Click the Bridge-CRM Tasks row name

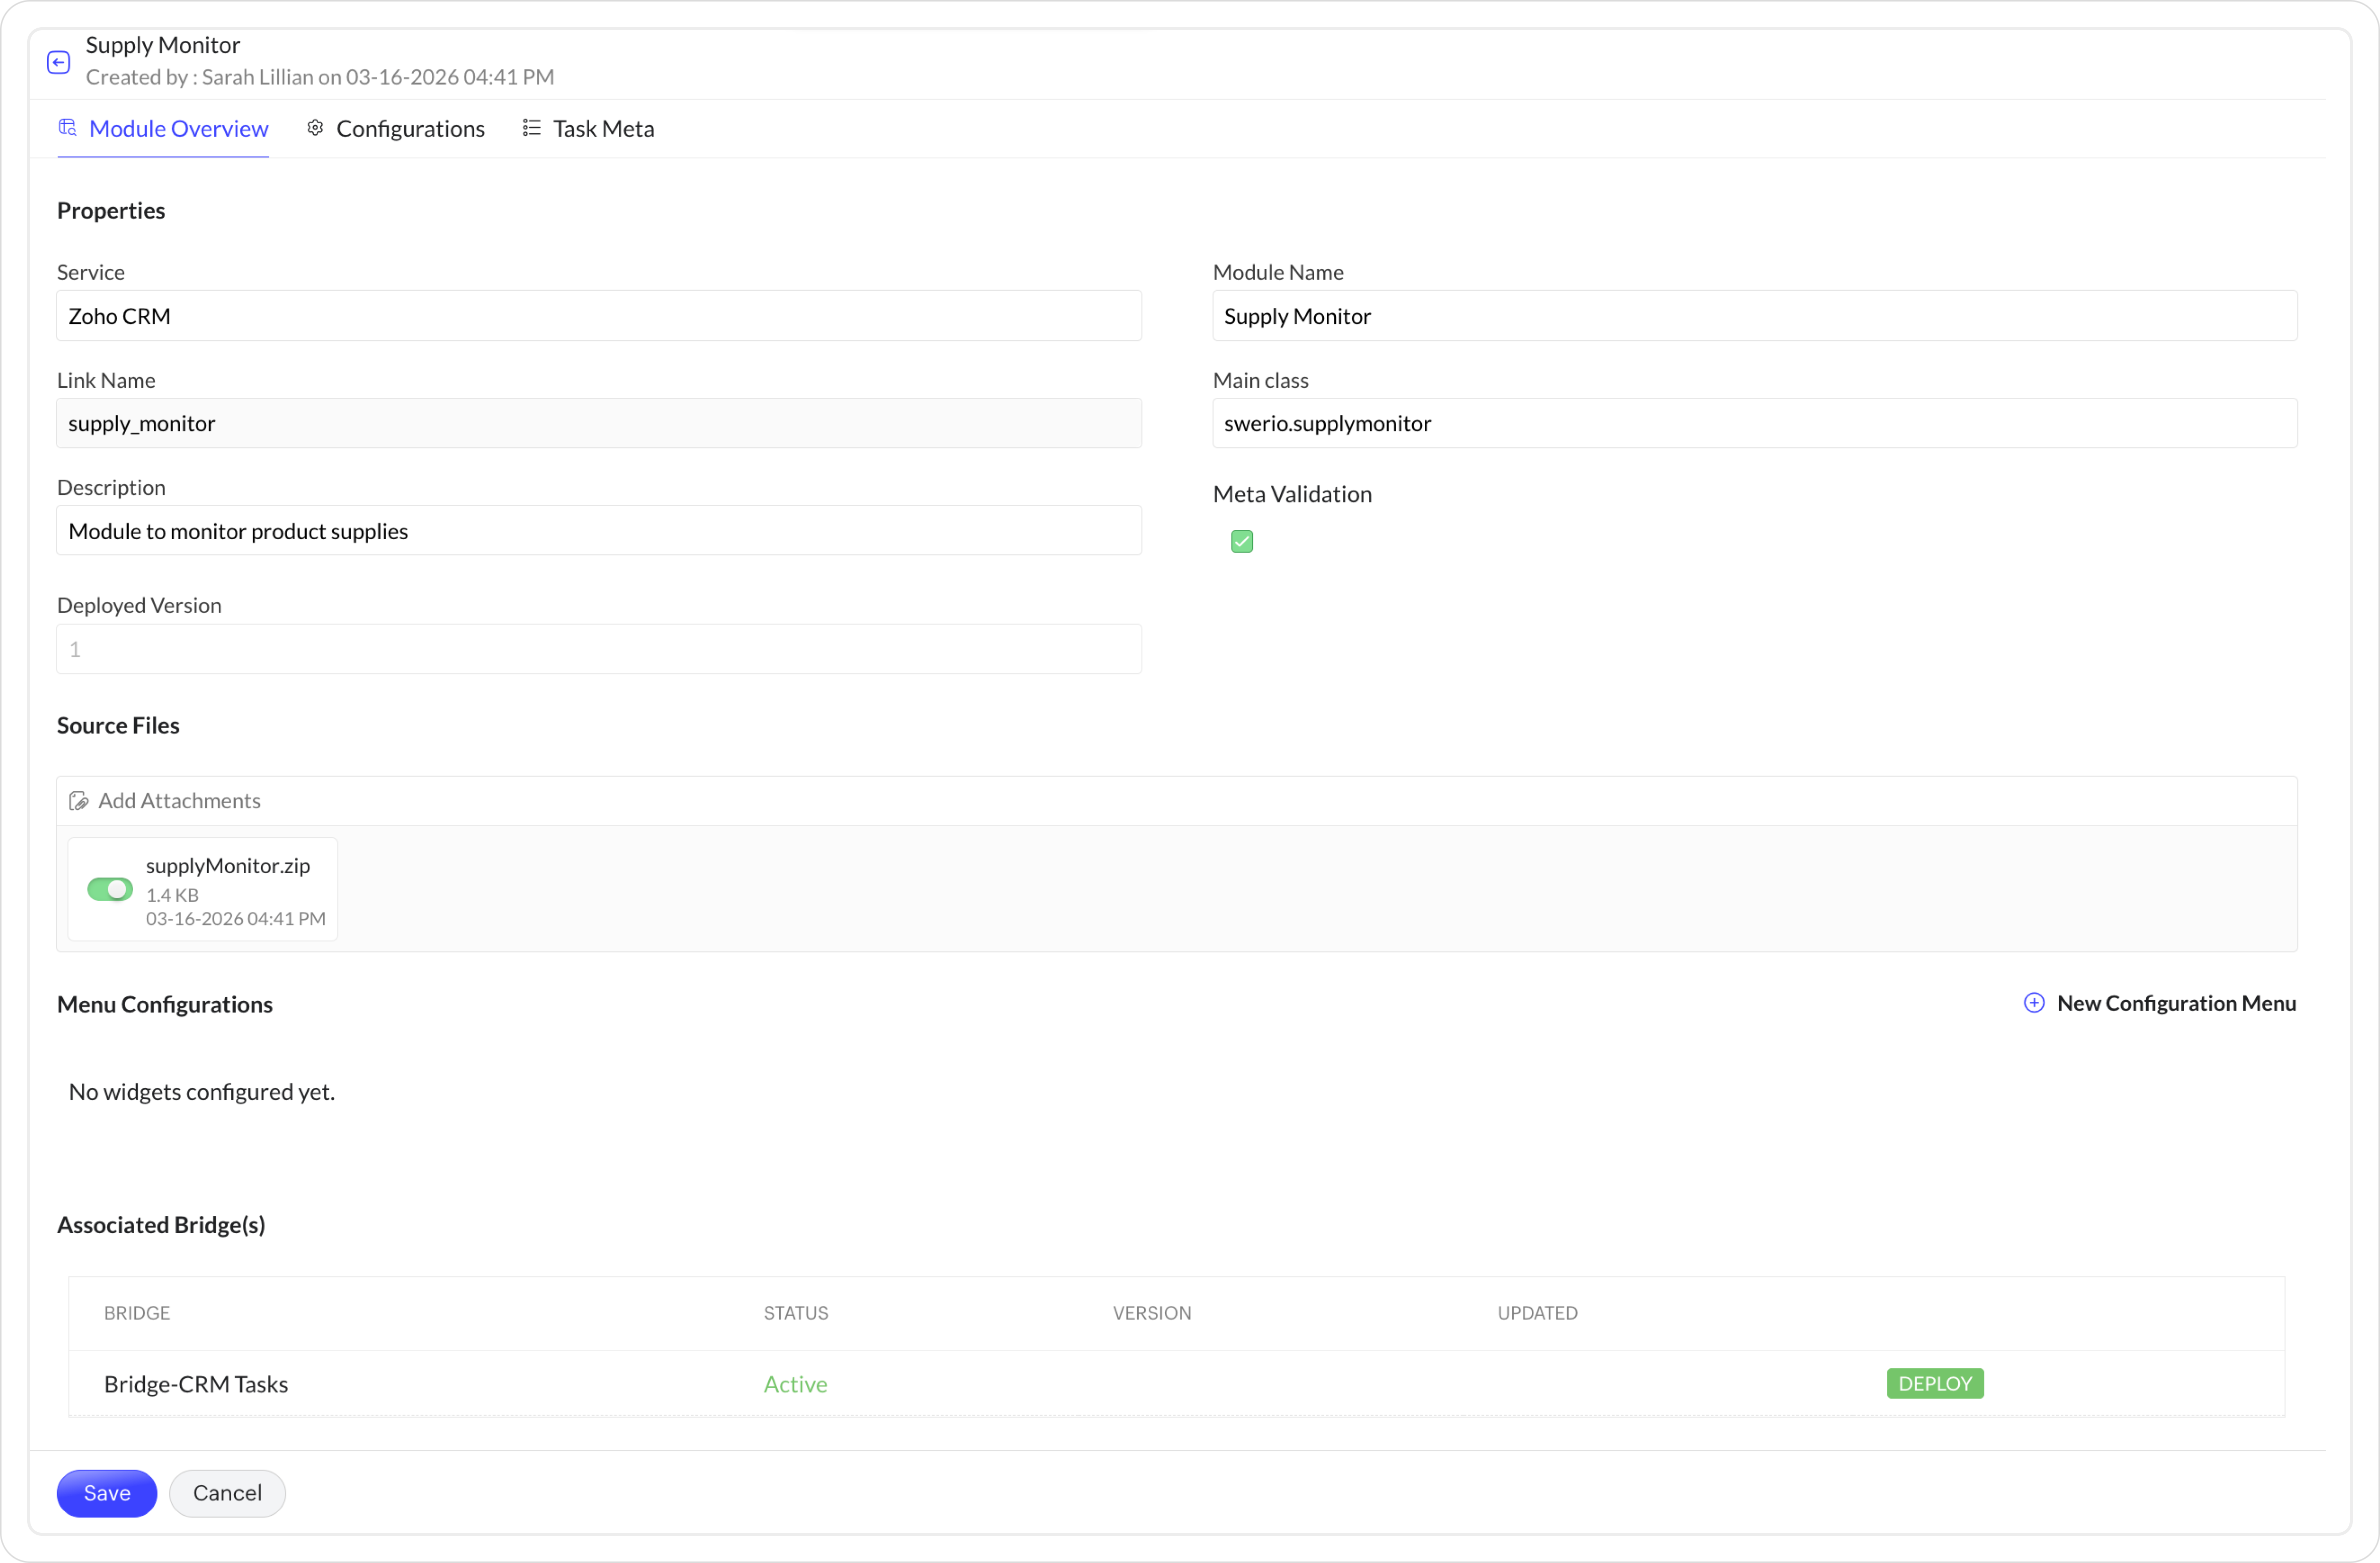196,1384
